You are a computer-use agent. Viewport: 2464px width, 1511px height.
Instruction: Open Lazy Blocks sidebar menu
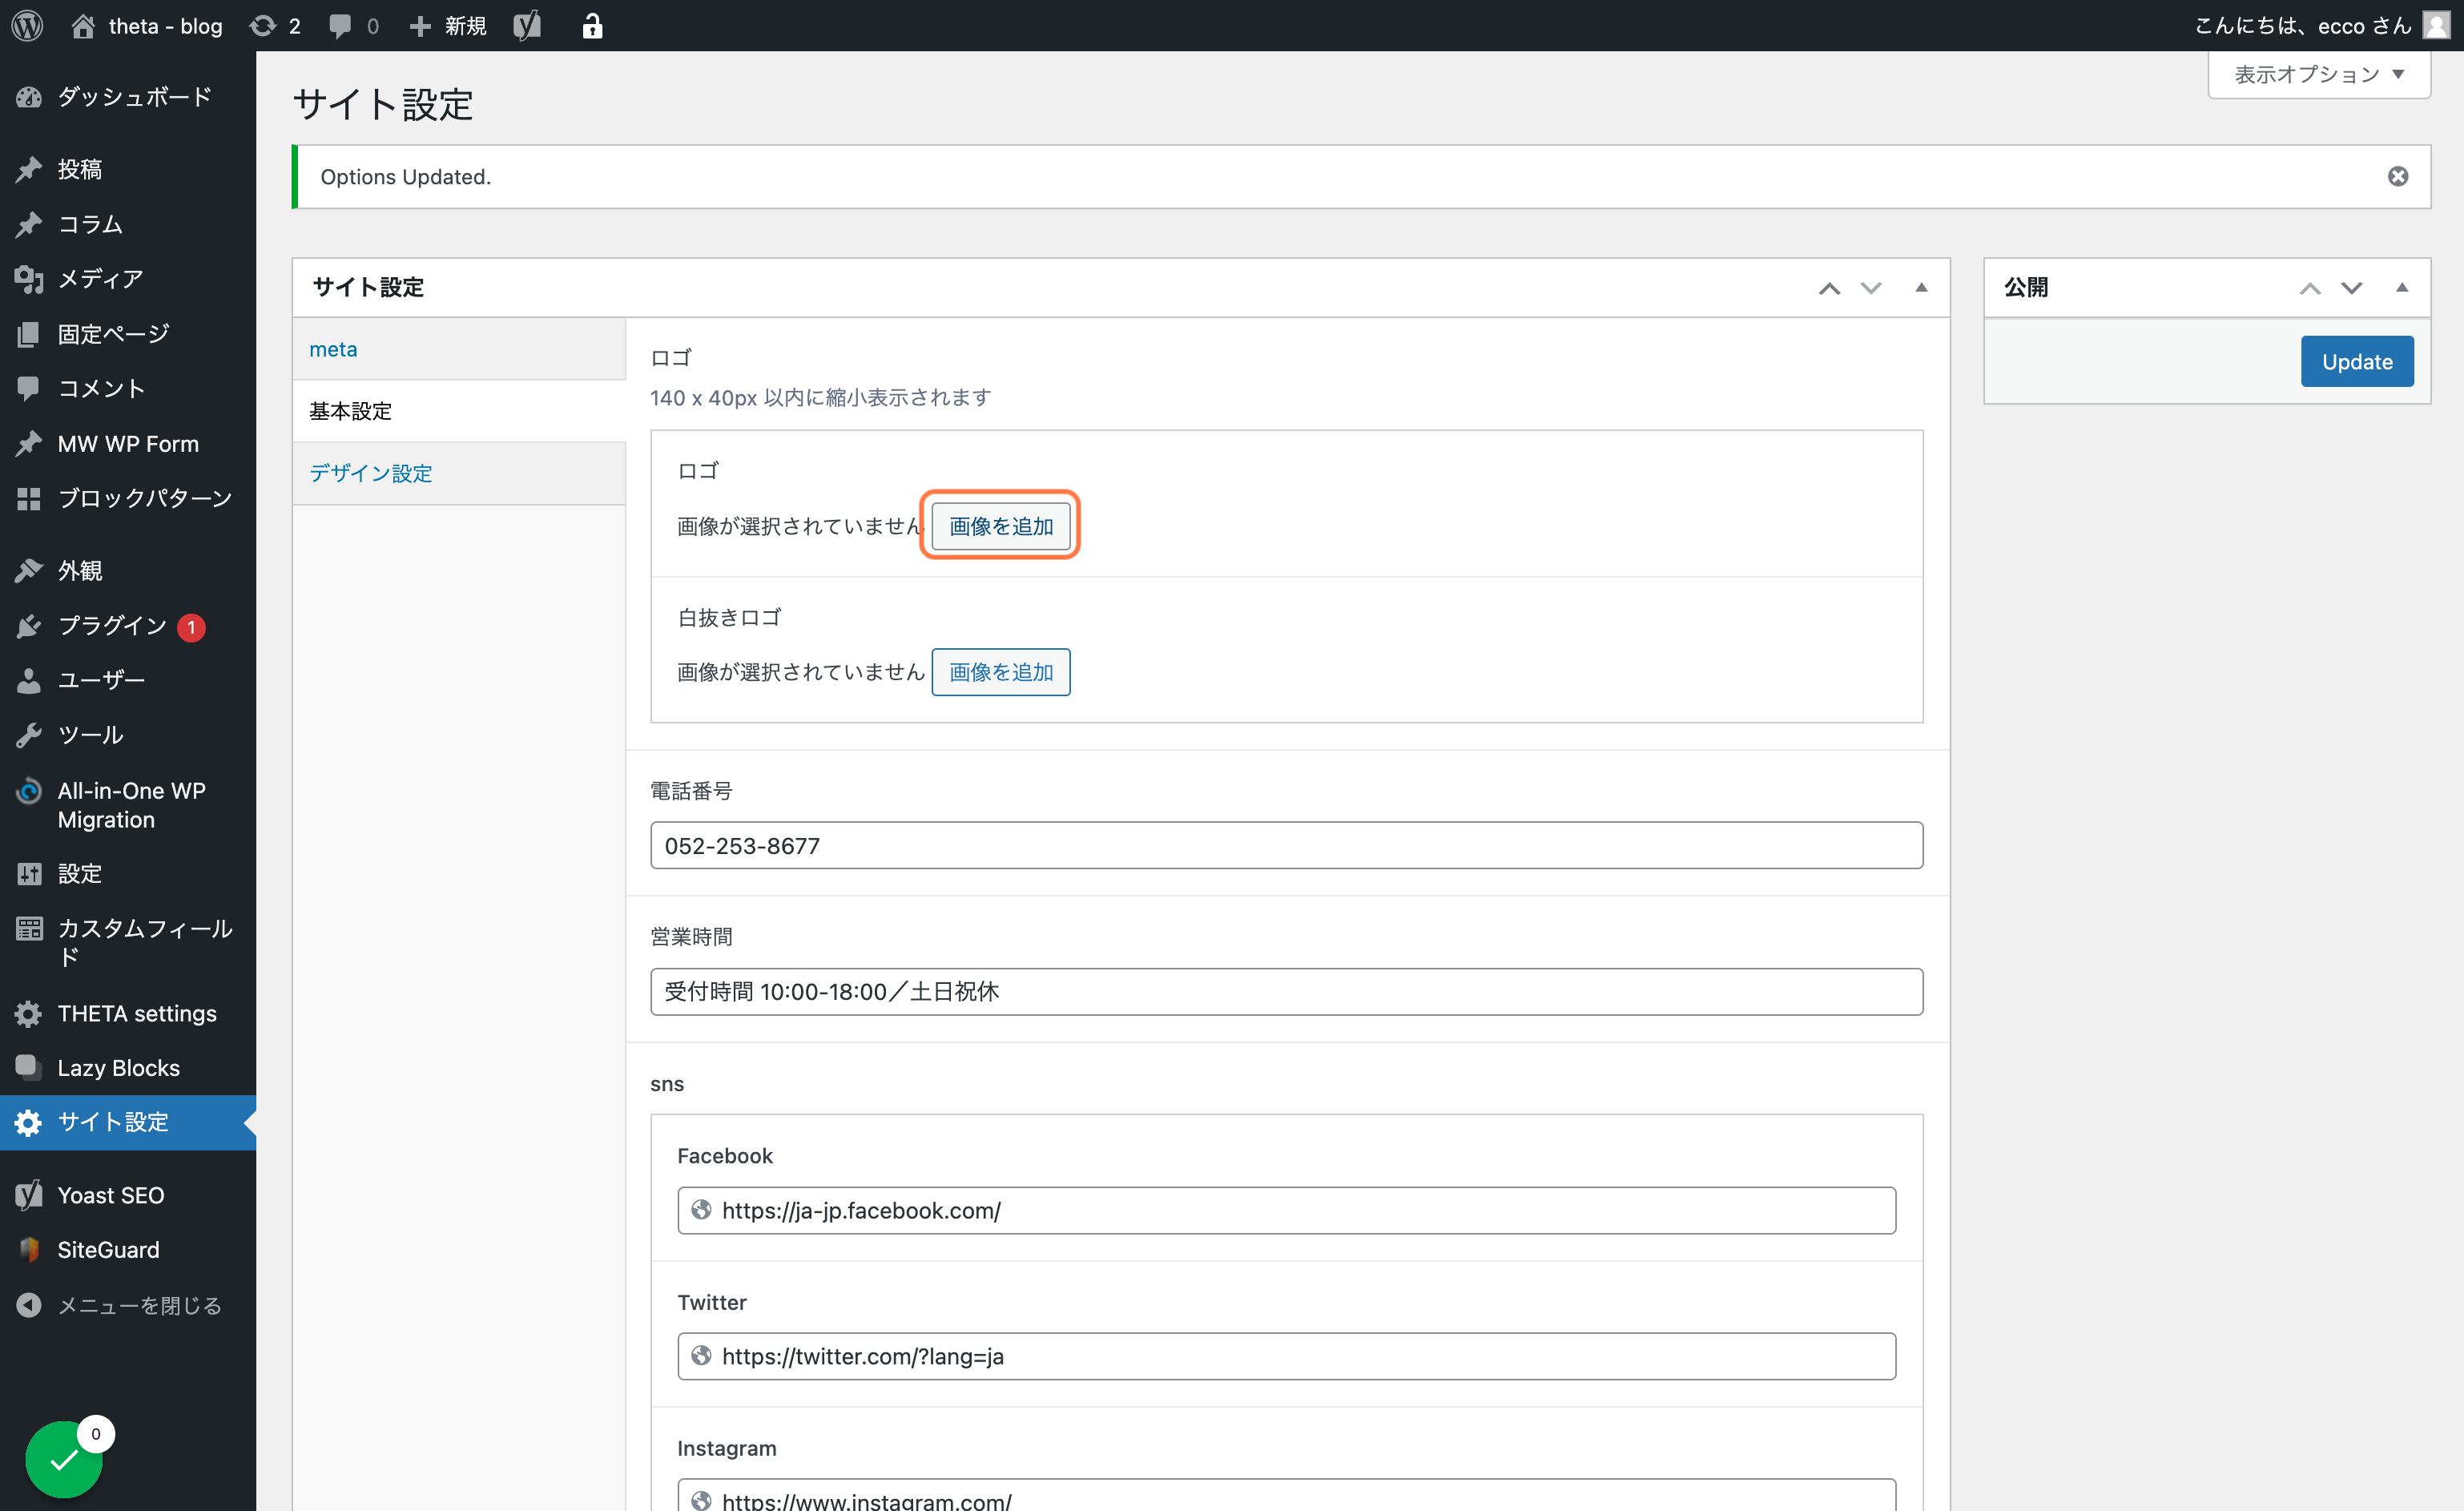click(128, 1068)
